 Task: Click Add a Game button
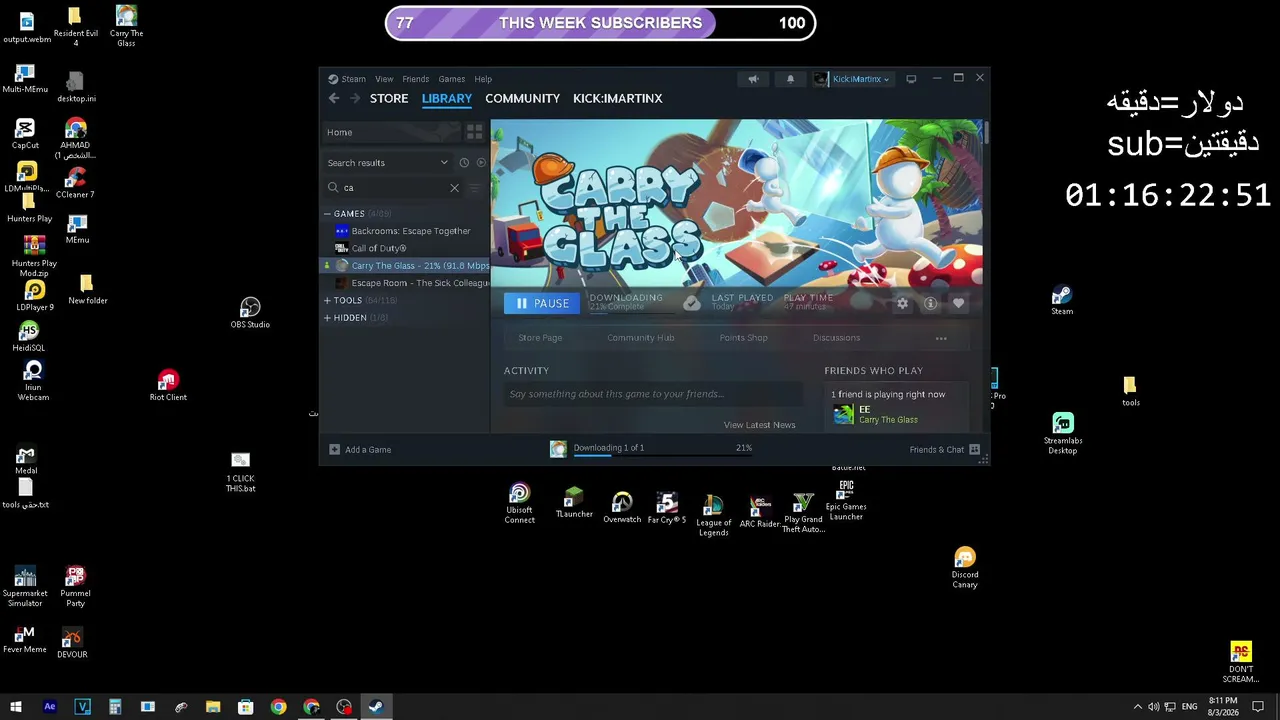point(360,450)
